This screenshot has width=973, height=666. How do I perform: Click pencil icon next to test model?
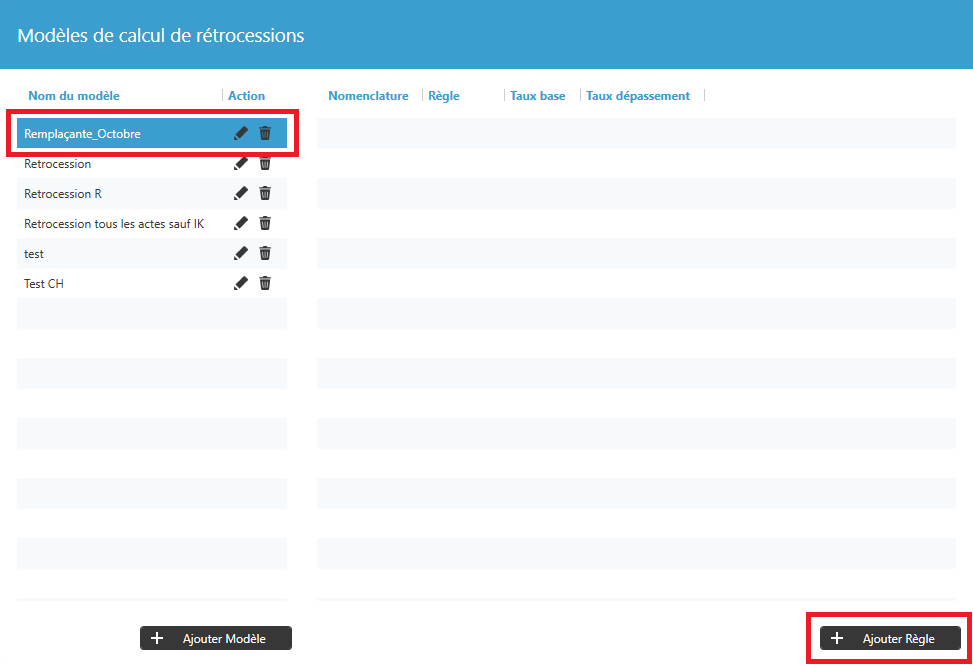click(x=240, y=253)
